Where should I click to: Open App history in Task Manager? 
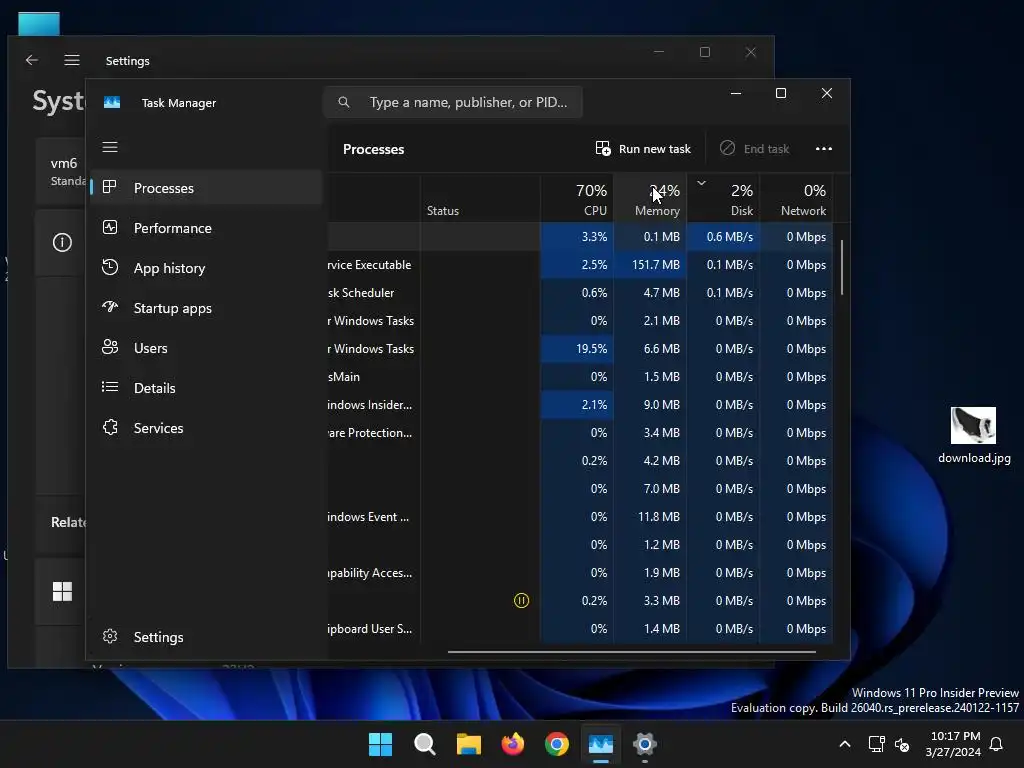pos(206,268)
